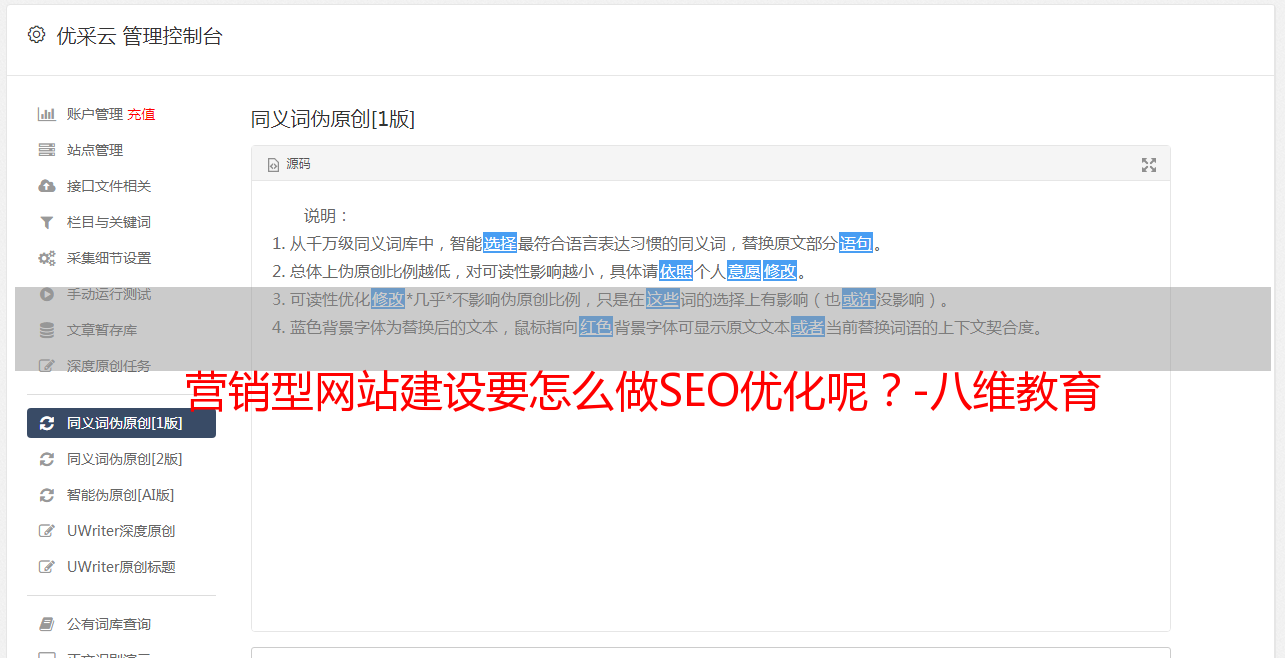Select 智能伪原创[AI版] in sidebar
Screen dimensions: 1285x658
pyautogui.click(x=121, y=495)
